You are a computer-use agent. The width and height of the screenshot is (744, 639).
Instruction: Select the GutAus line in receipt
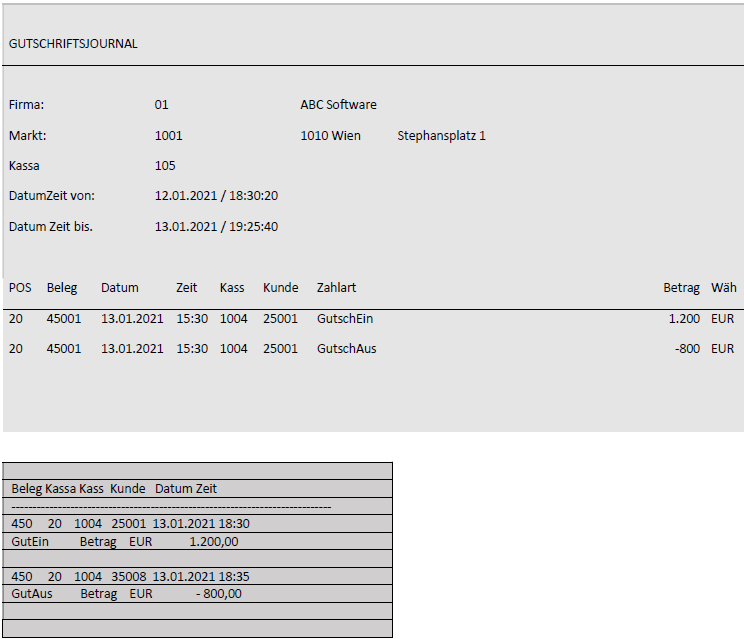[x=32, y=594]
